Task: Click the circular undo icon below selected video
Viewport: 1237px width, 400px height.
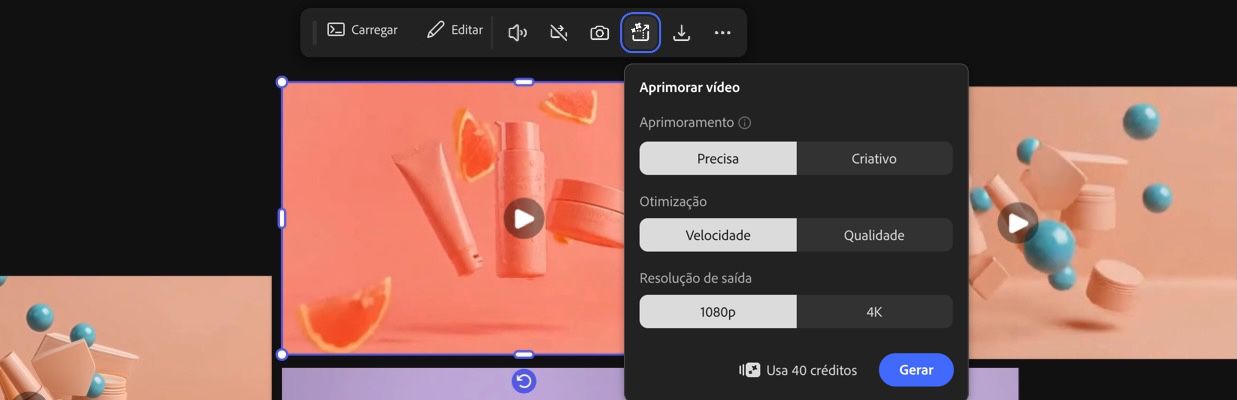Action: click(x=523, y=380)
